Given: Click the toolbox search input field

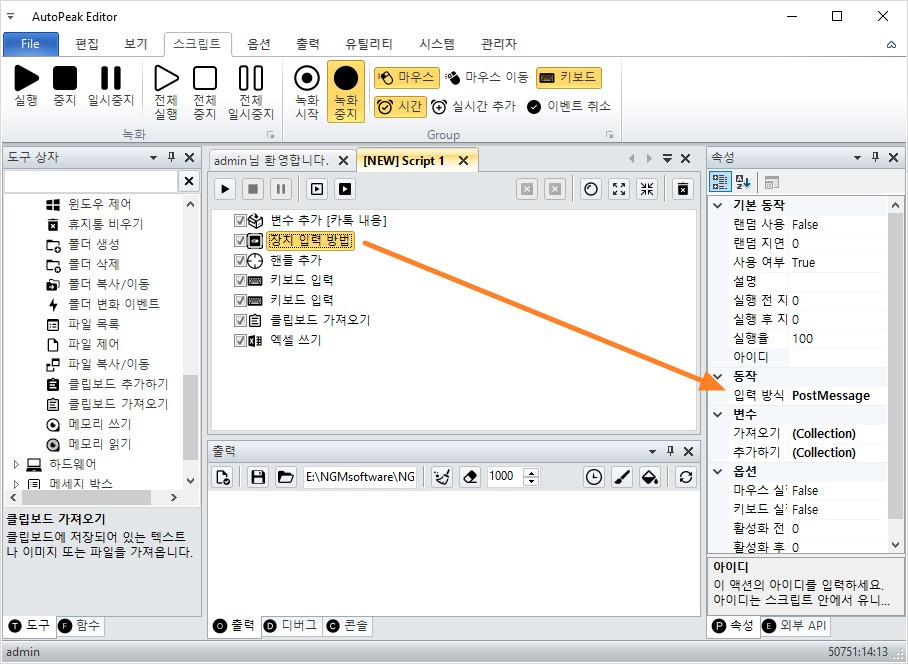Looking at the screenshot, I should pos(91,181).
